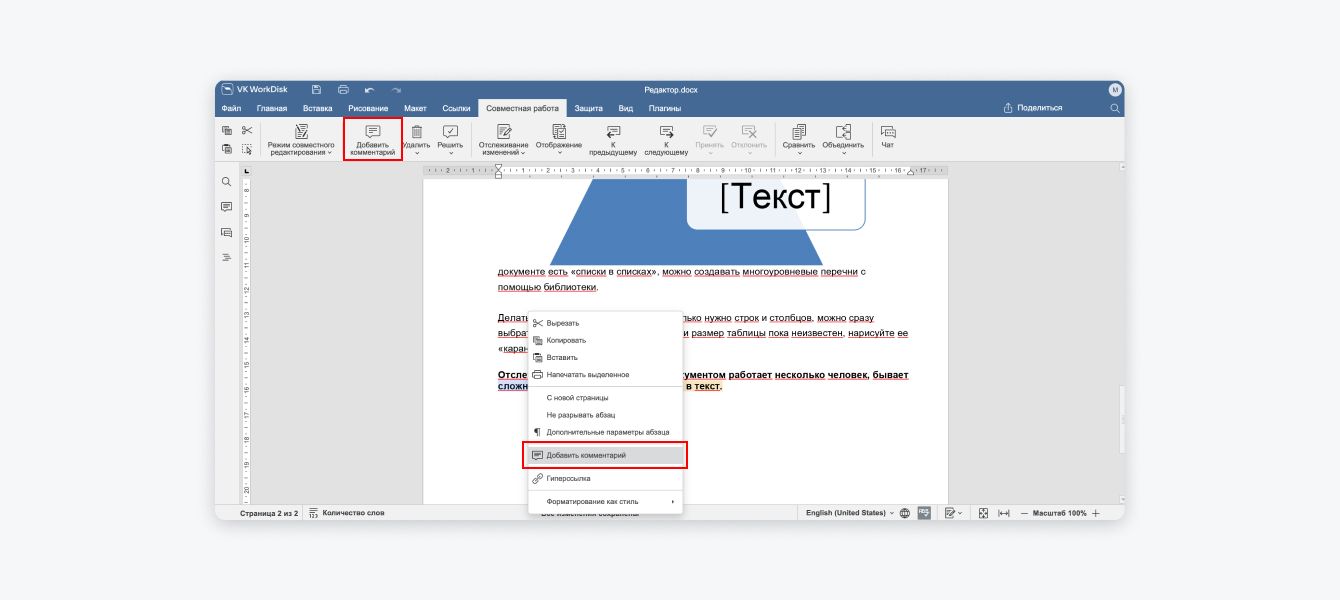1340x600 pixels.
Task: Go to next change (К следующему)
Action: (666, 139)
